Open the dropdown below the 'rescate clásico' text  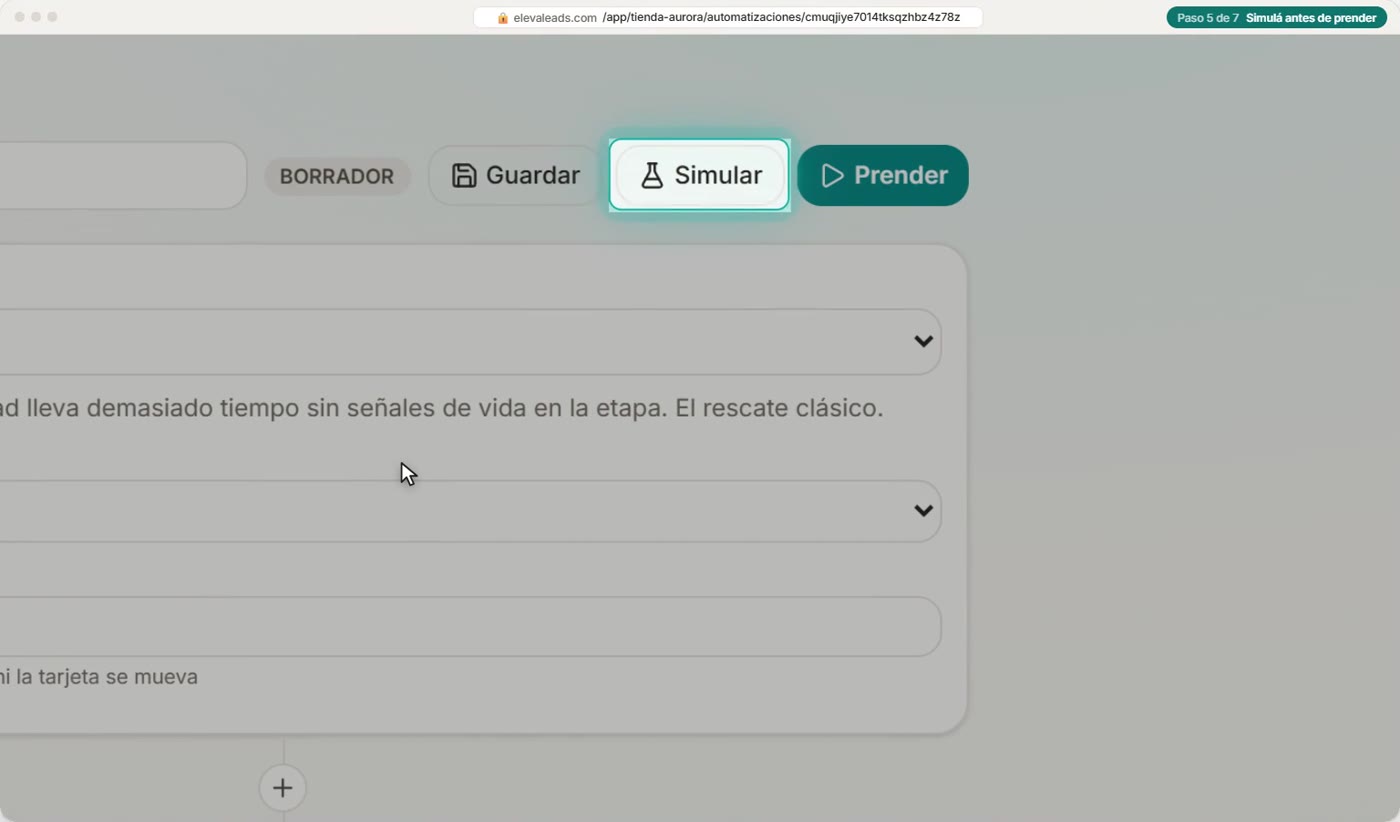pyautogui.click(x=470, y=511)
